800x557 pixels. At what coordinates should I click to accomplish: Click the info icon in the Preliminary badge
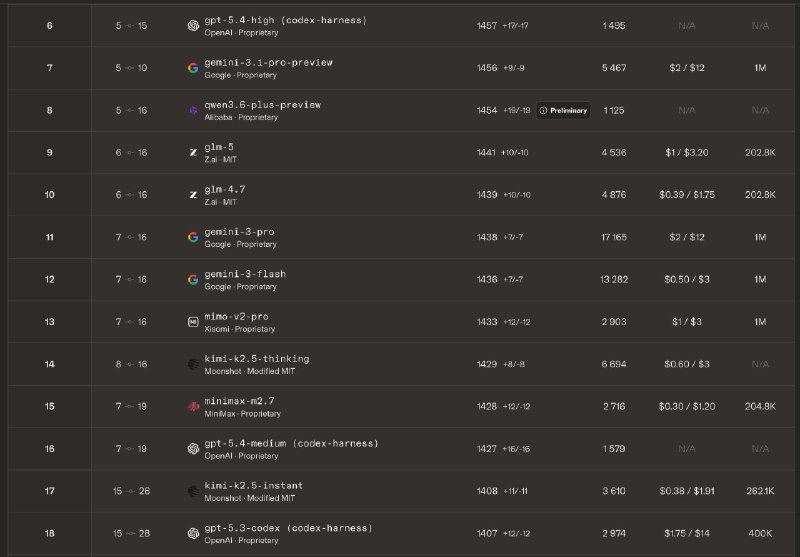point(543,110)
